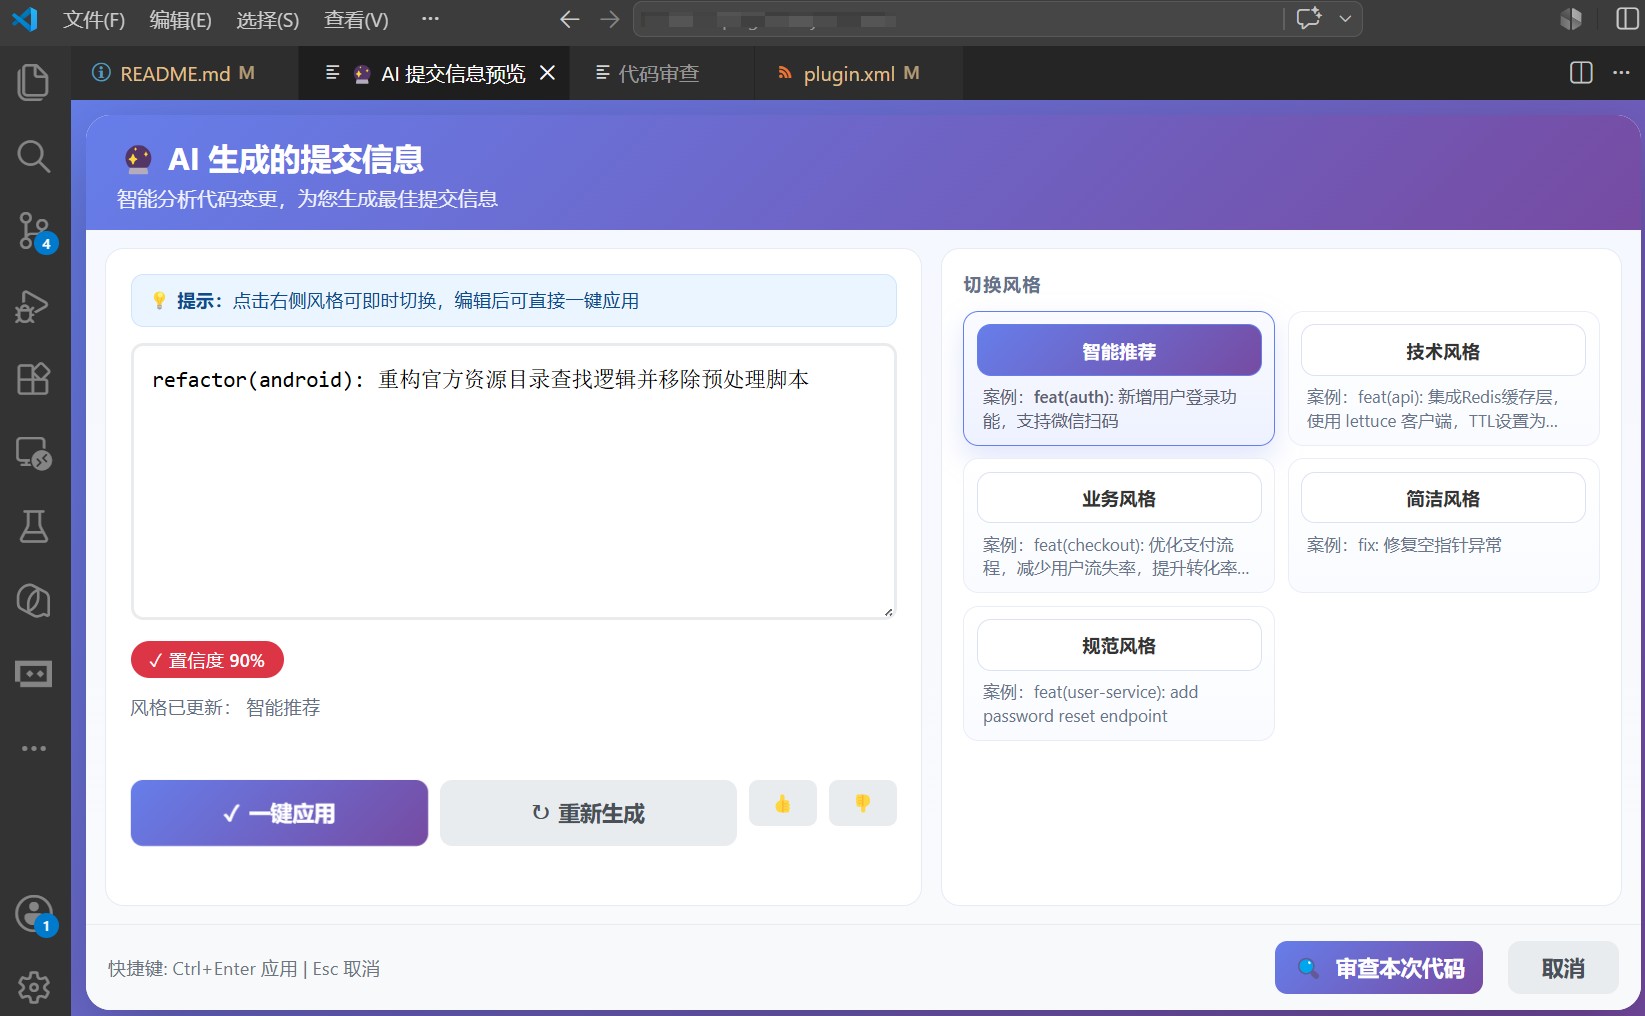1645x1016 pixels.
Task: Open the Explorer view in activity bar
Action: [34, 82]
